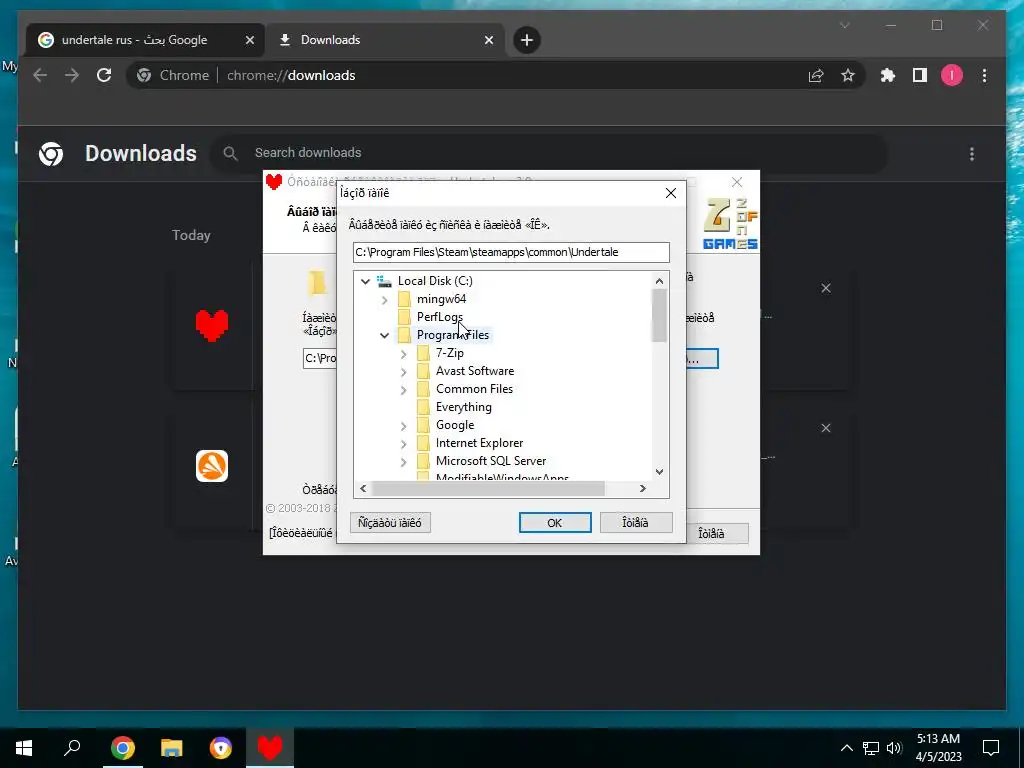Click installer's bottom-right cancel button
1024x768 pixels.
pyautogui.click(x=712, y=534)
